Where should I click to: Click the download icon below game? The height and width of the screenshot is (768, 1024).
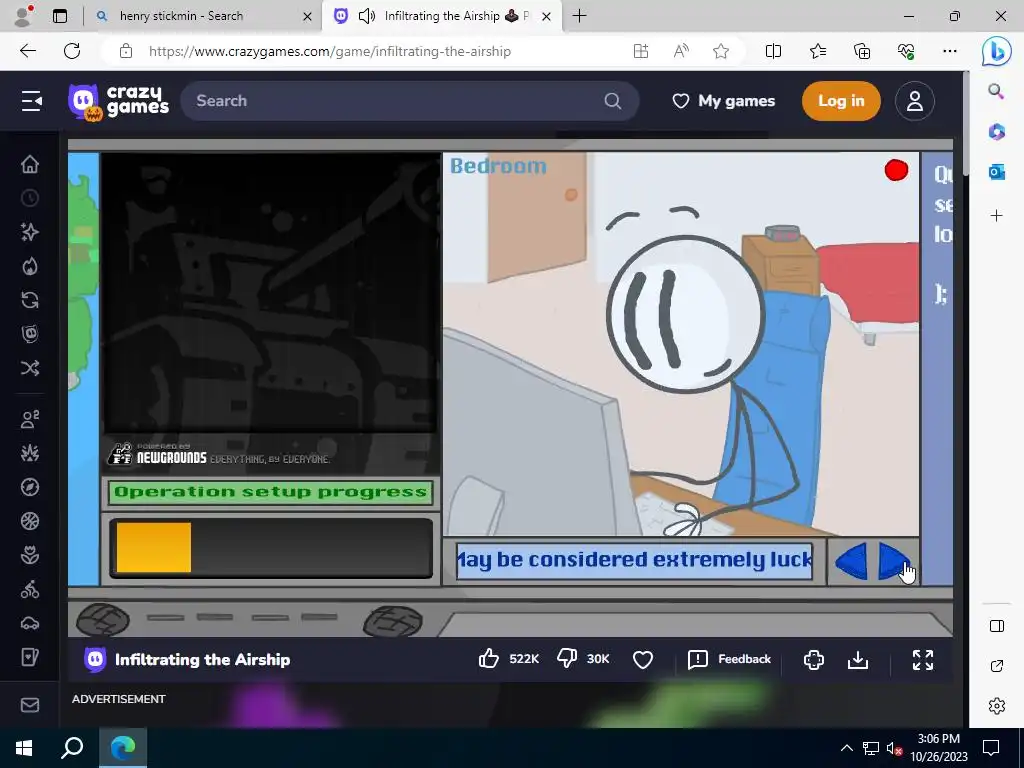[x=857, y=660]
